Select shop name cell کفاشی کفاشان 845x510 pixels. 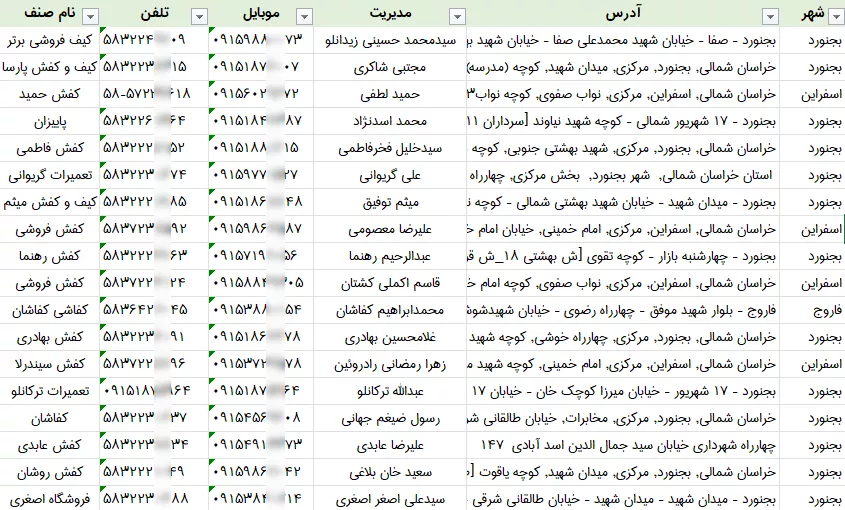50,310
